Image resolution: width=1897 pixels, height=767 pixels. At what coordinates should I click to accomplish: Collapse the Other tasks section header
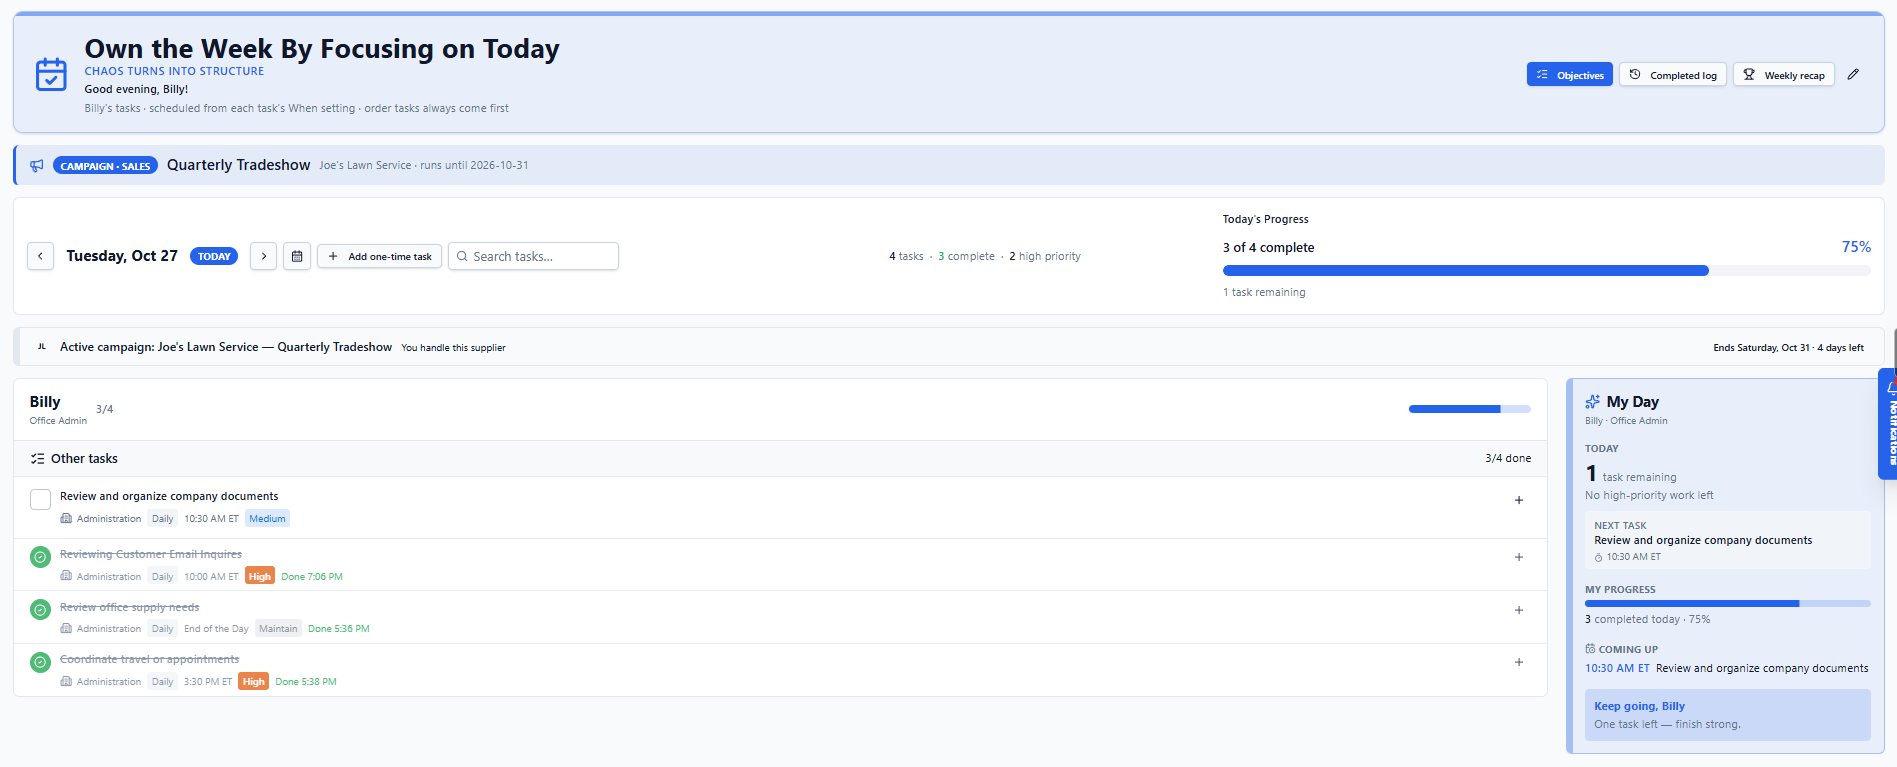click(x=780, y=458)
